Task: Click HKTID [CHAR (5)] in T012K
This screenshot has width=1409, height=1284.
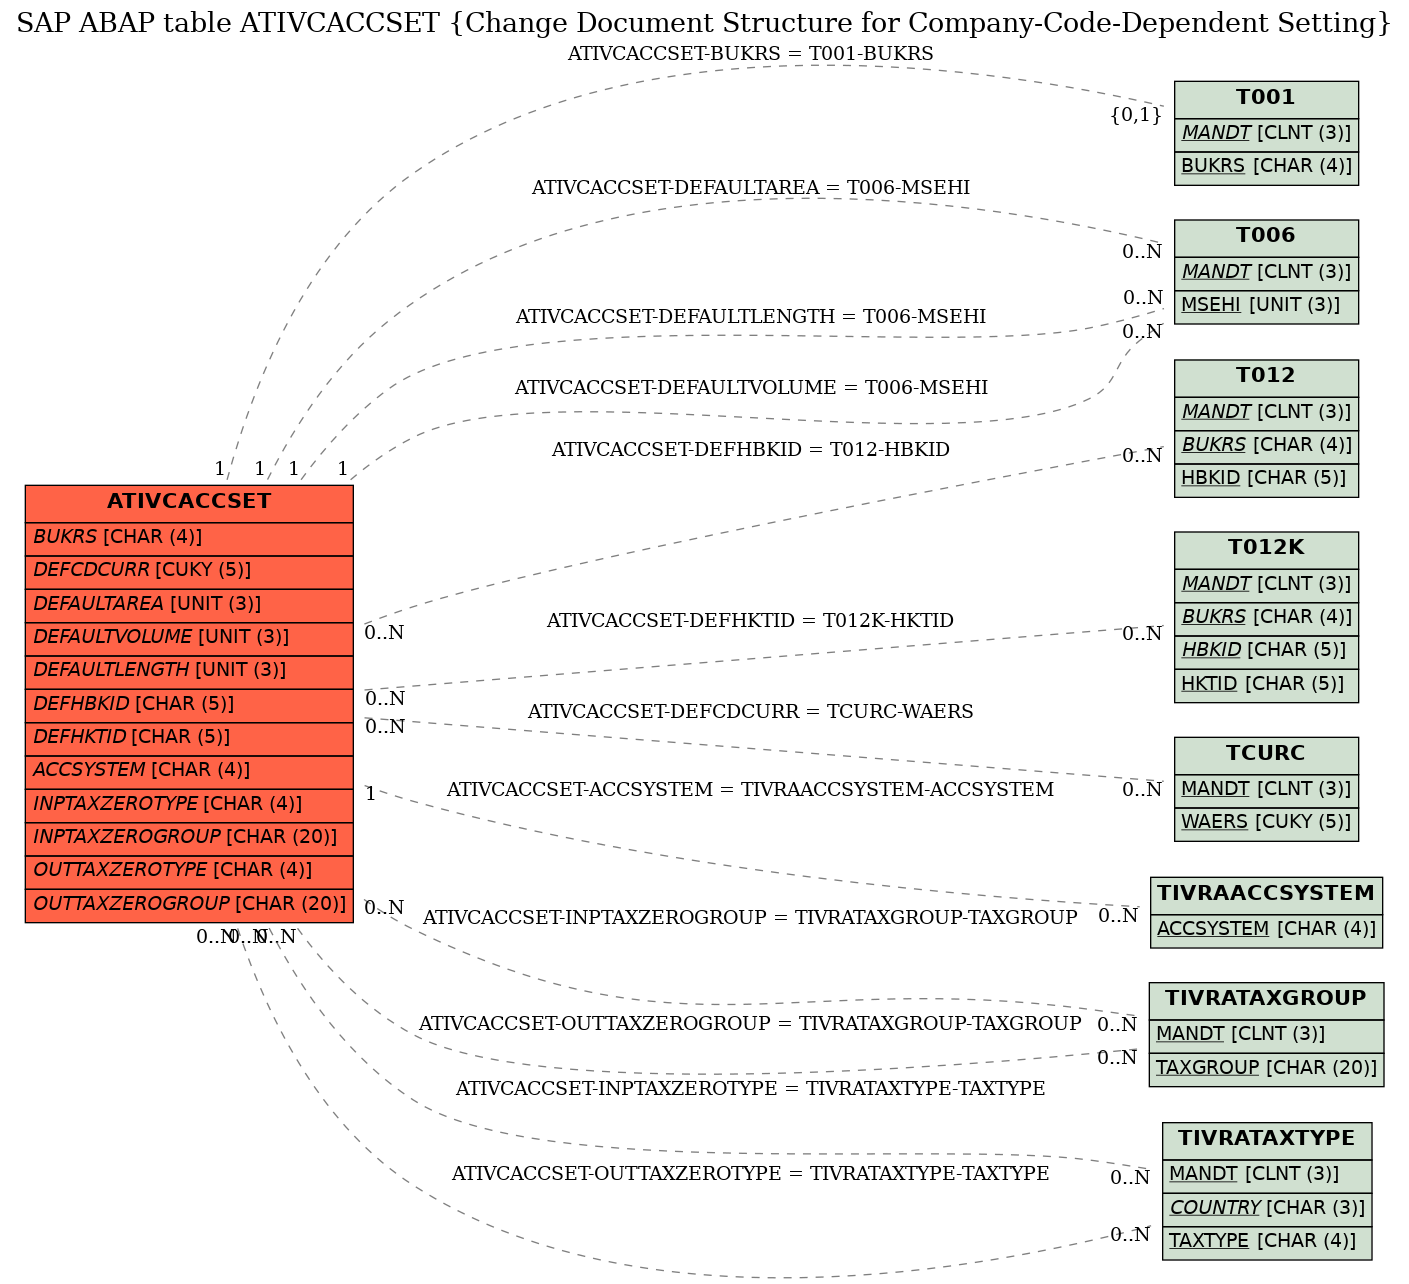Action: 1266,685
